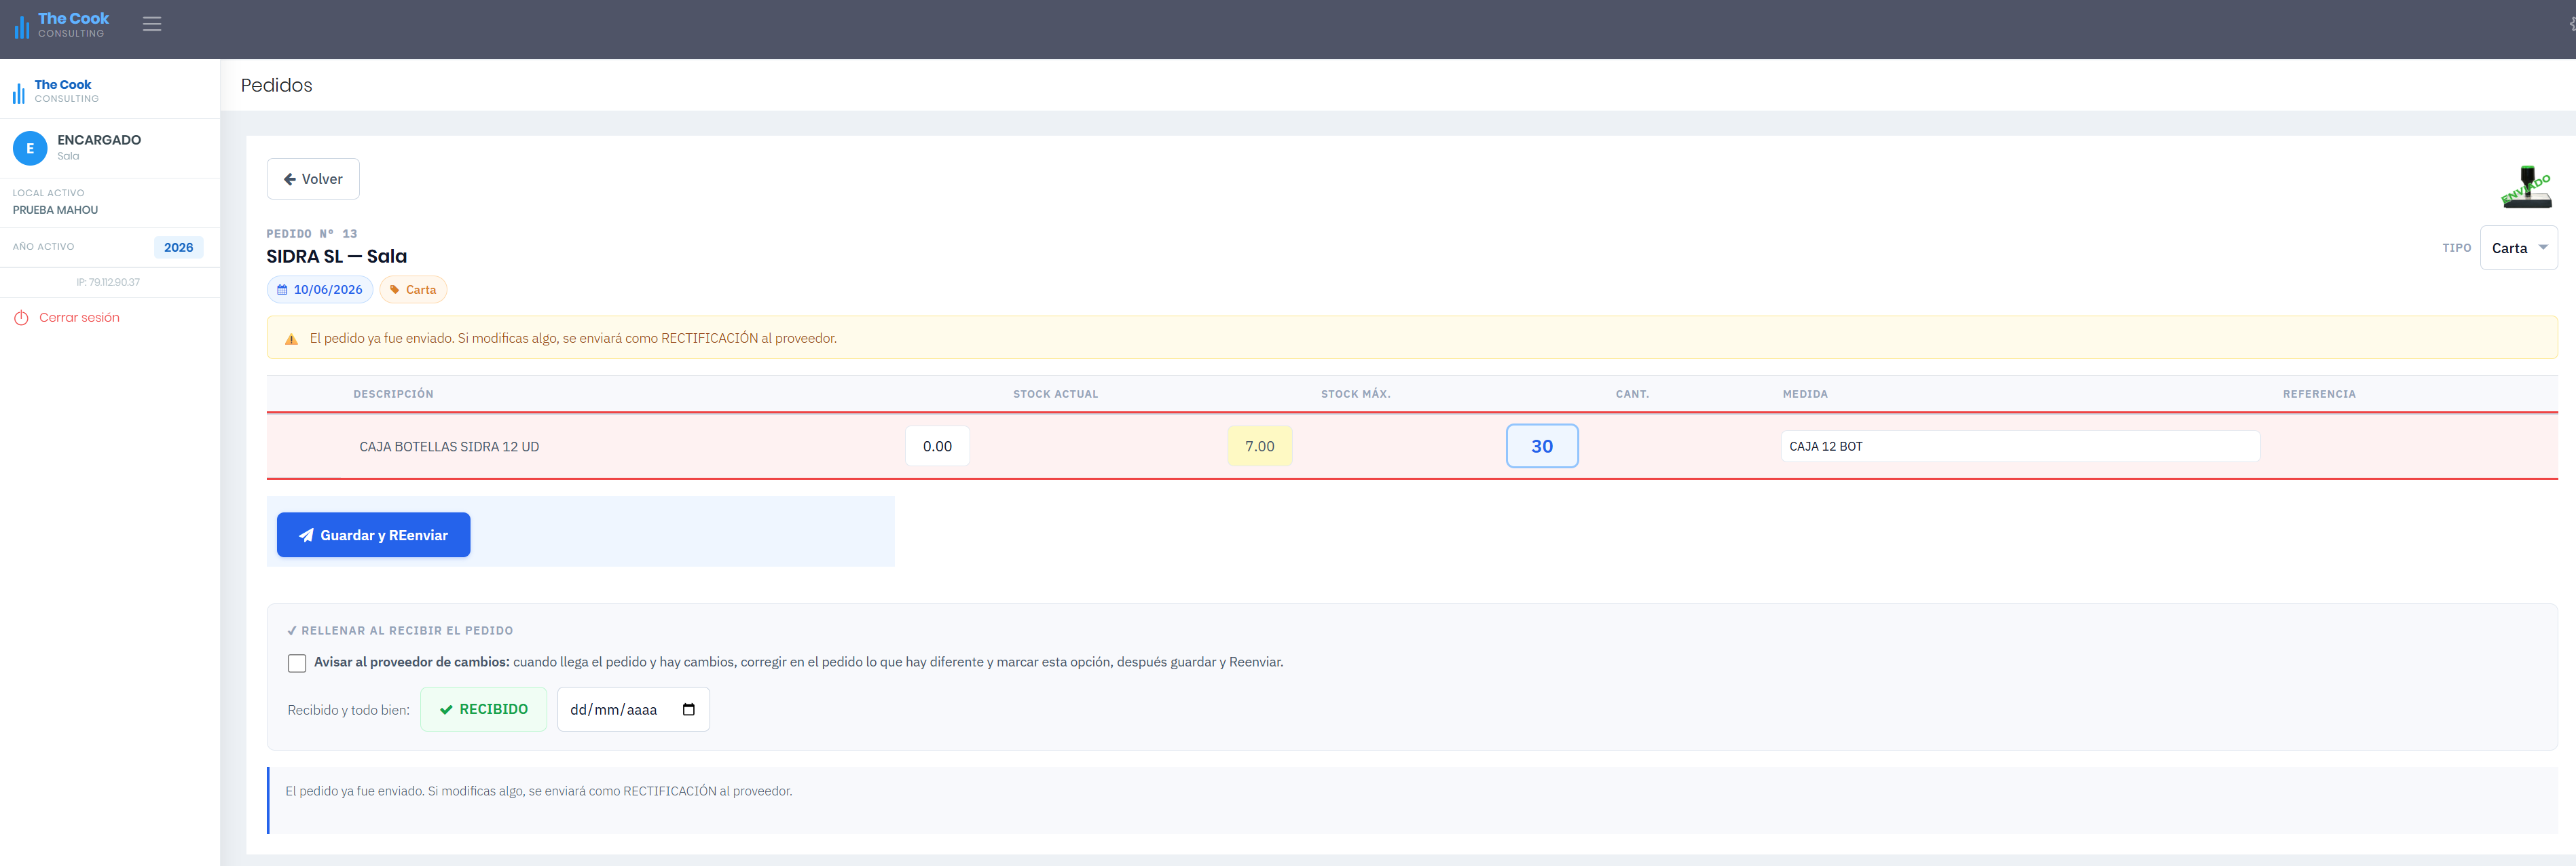Select the 2026 active year badge
Screen dimensions: 2576x866
179,247
